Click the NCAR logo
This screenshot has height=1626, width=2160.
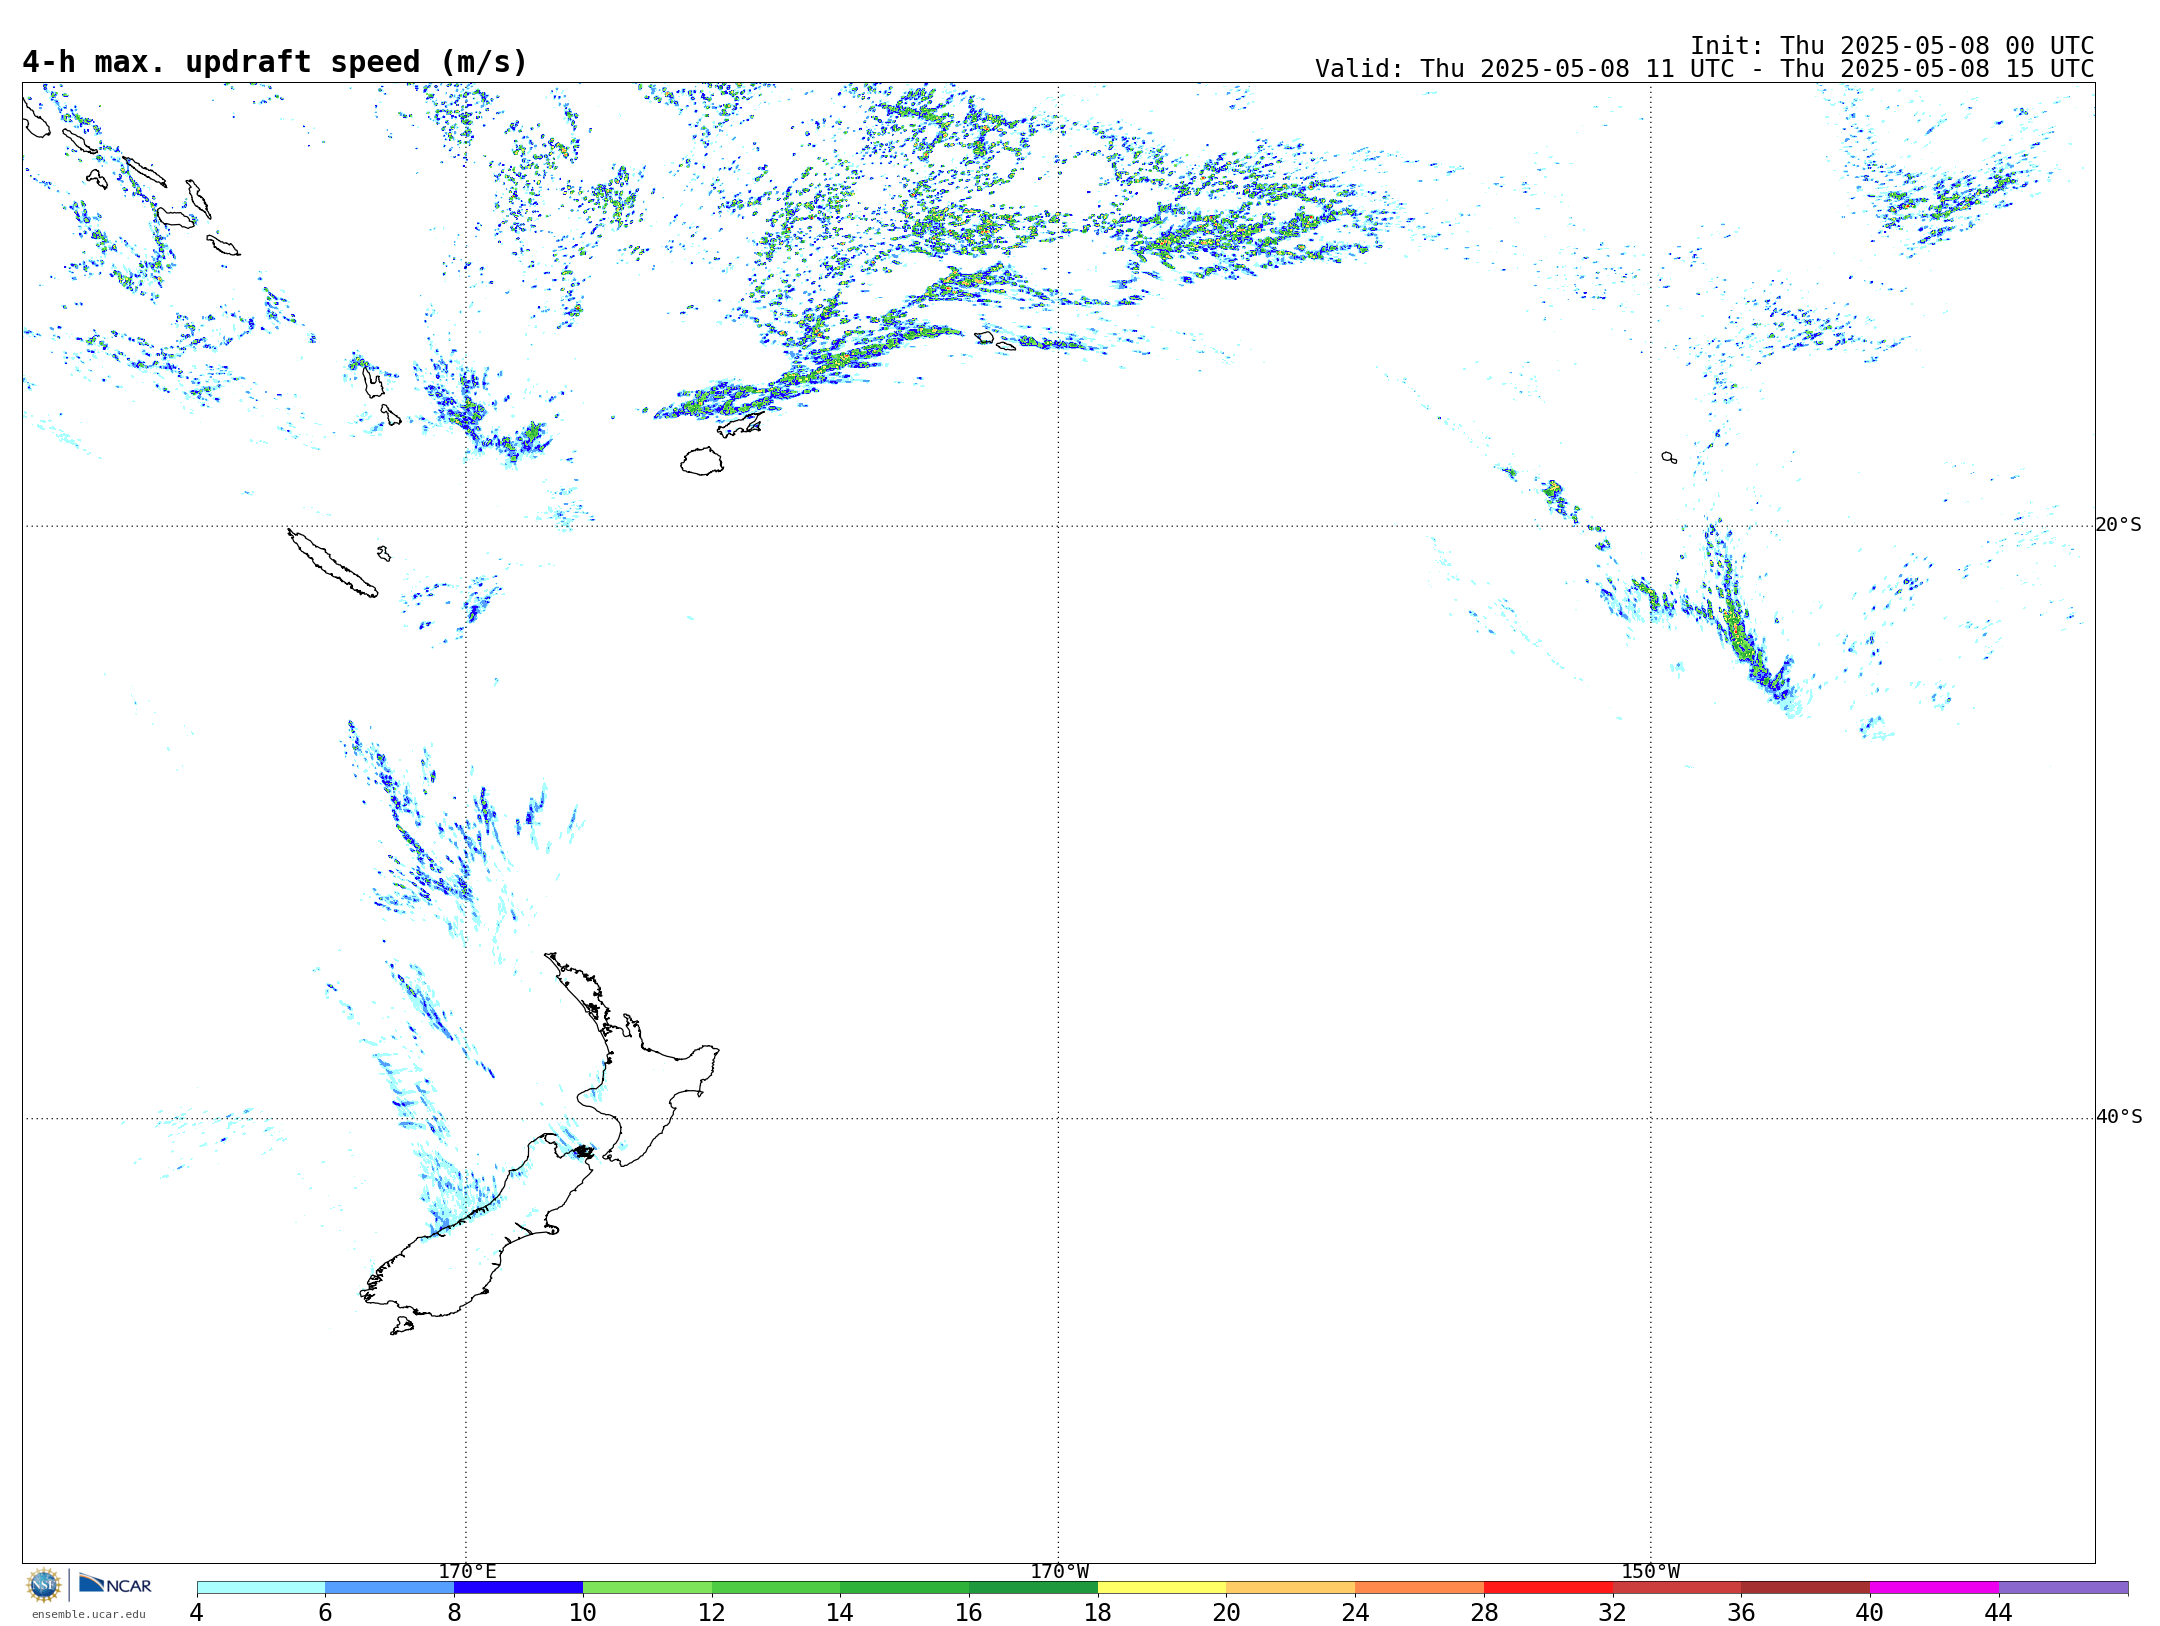tap(116, 1585)
